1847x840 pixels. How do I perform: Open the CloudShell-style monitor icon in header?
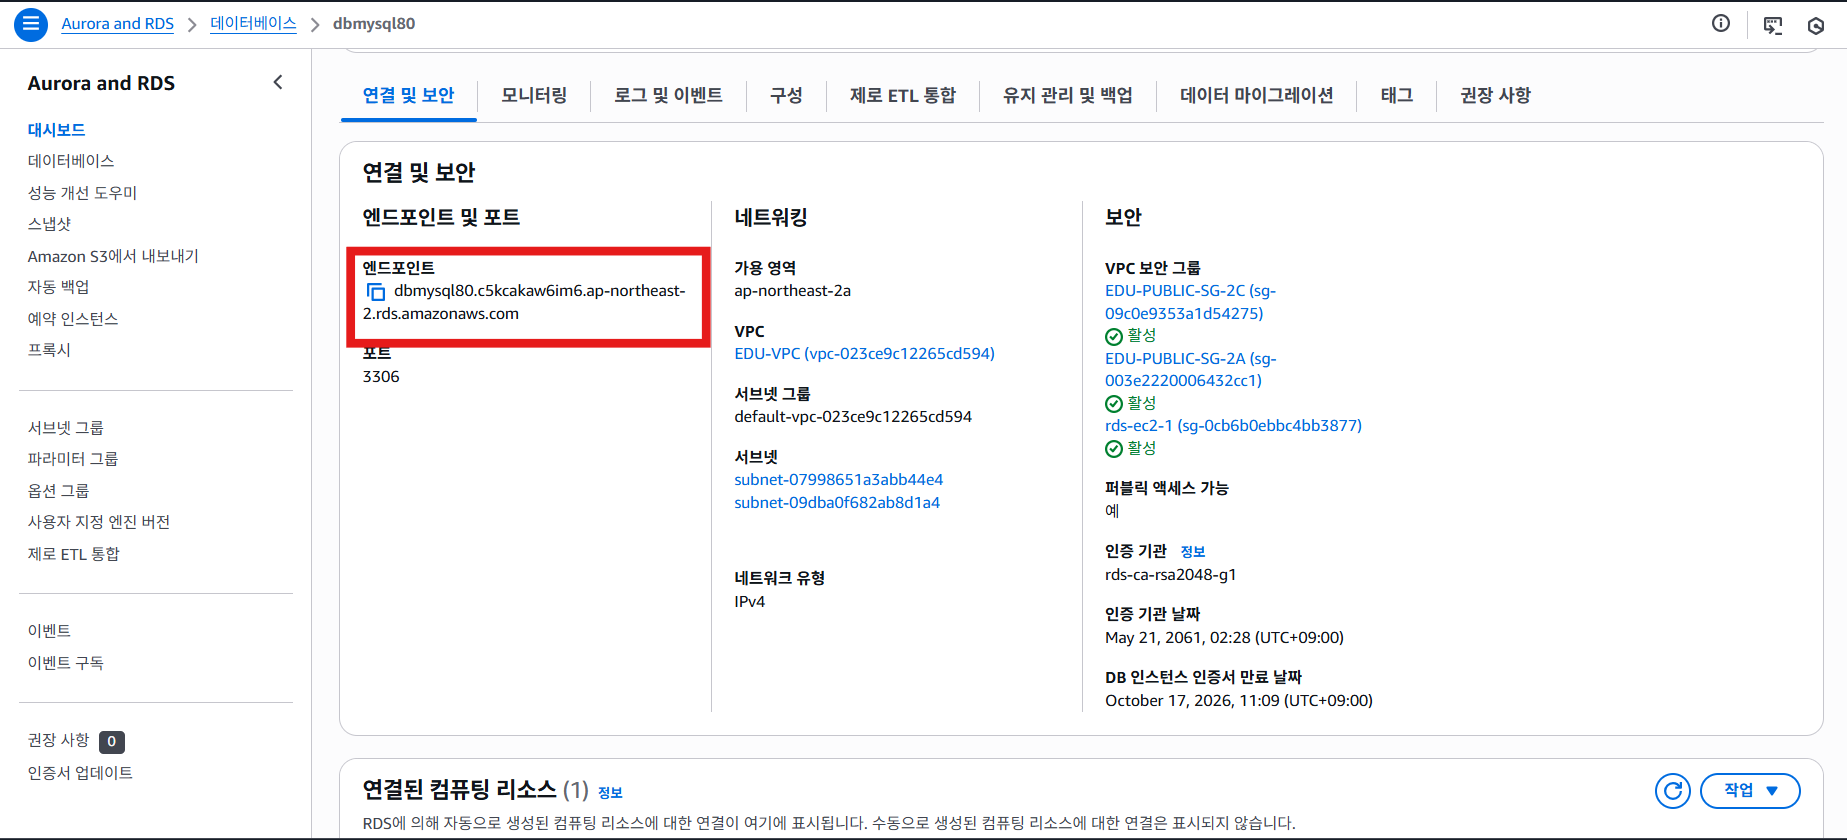click(1773, 25)
